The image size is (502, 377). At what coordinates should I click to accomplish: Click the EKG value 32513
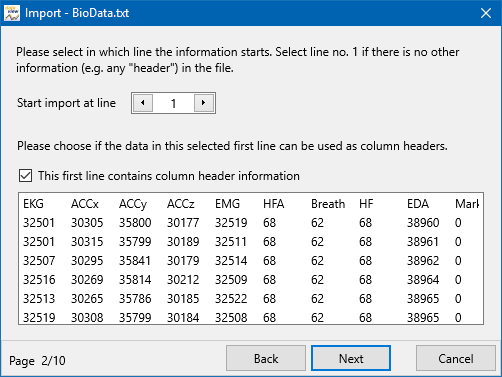(x=39, y=298)
